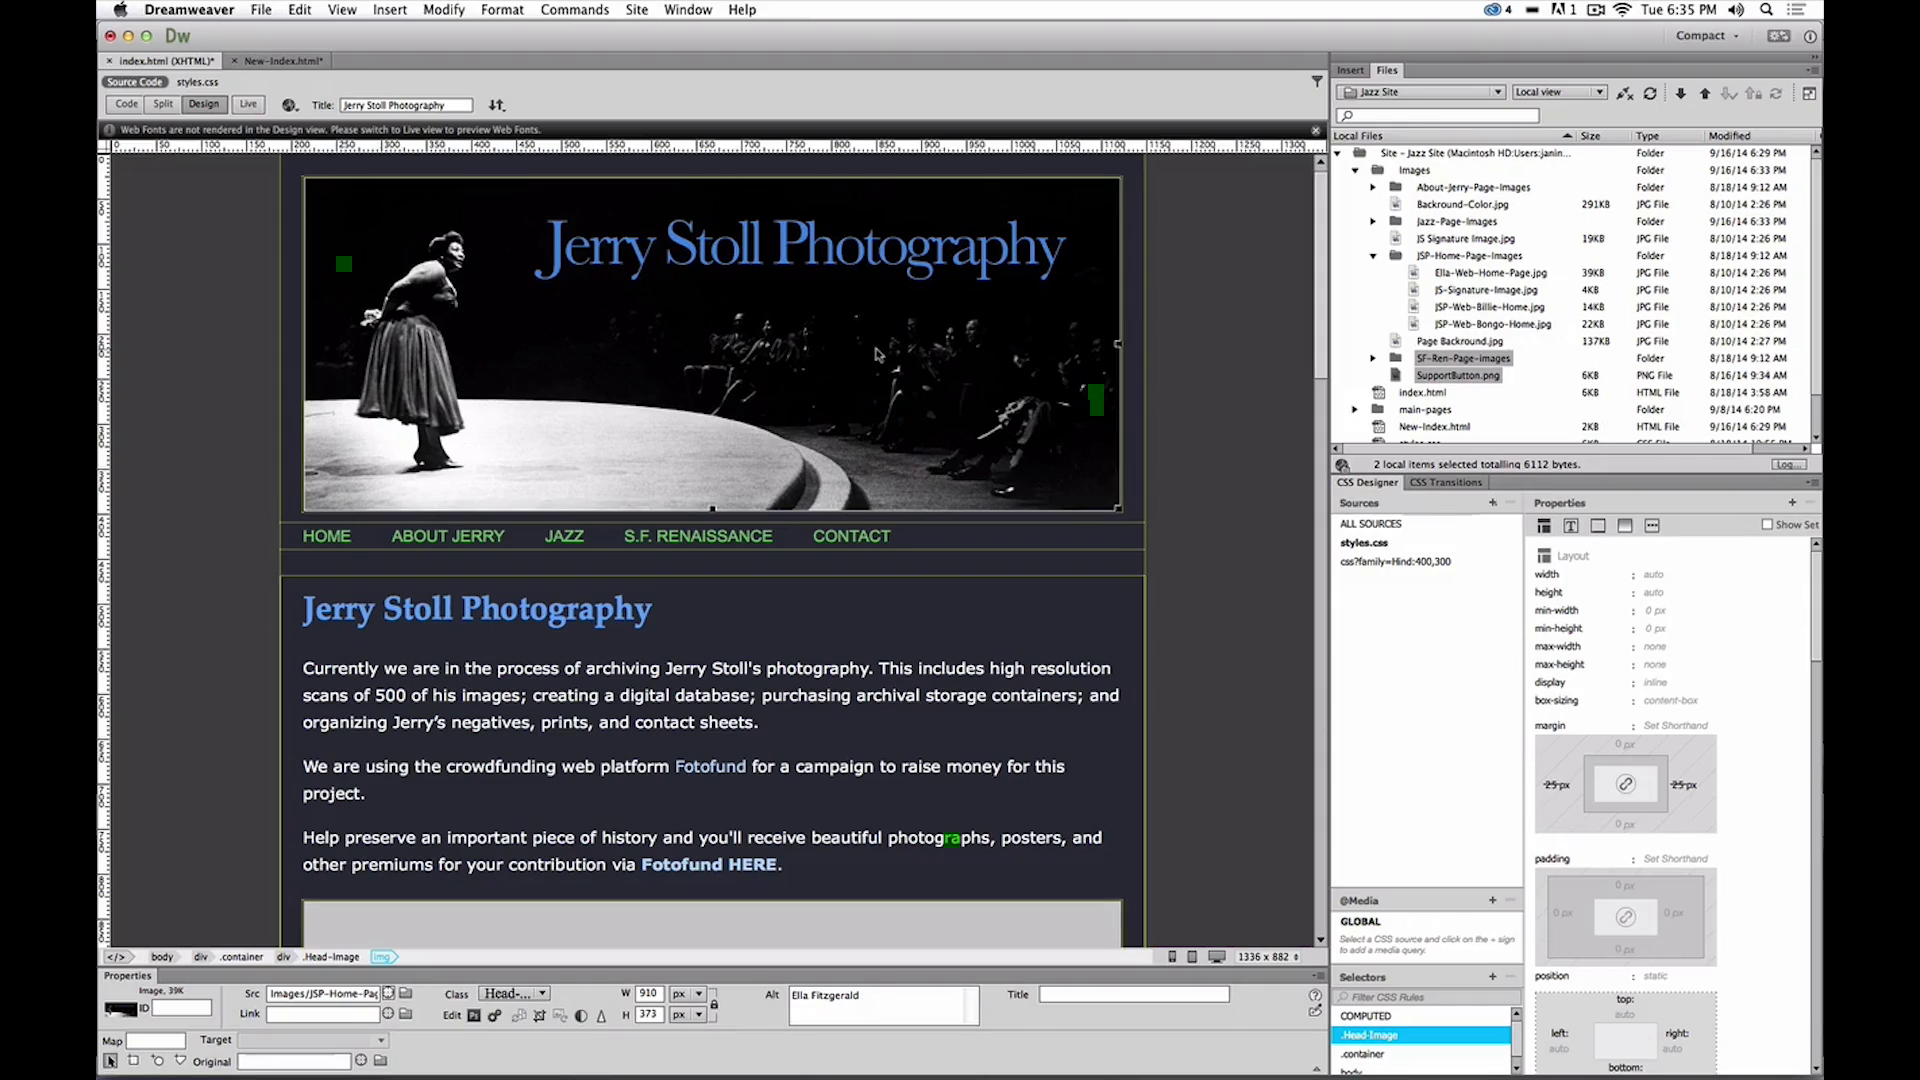Toggle the Show Set checkbox in Properties

pos(1766,525)
